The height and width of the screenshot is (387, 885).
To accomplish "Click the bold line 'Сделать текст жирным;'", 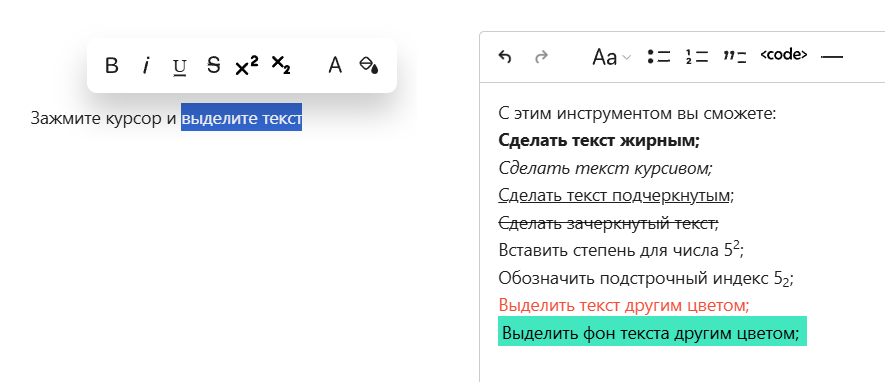I will click(x=599, y=141).
